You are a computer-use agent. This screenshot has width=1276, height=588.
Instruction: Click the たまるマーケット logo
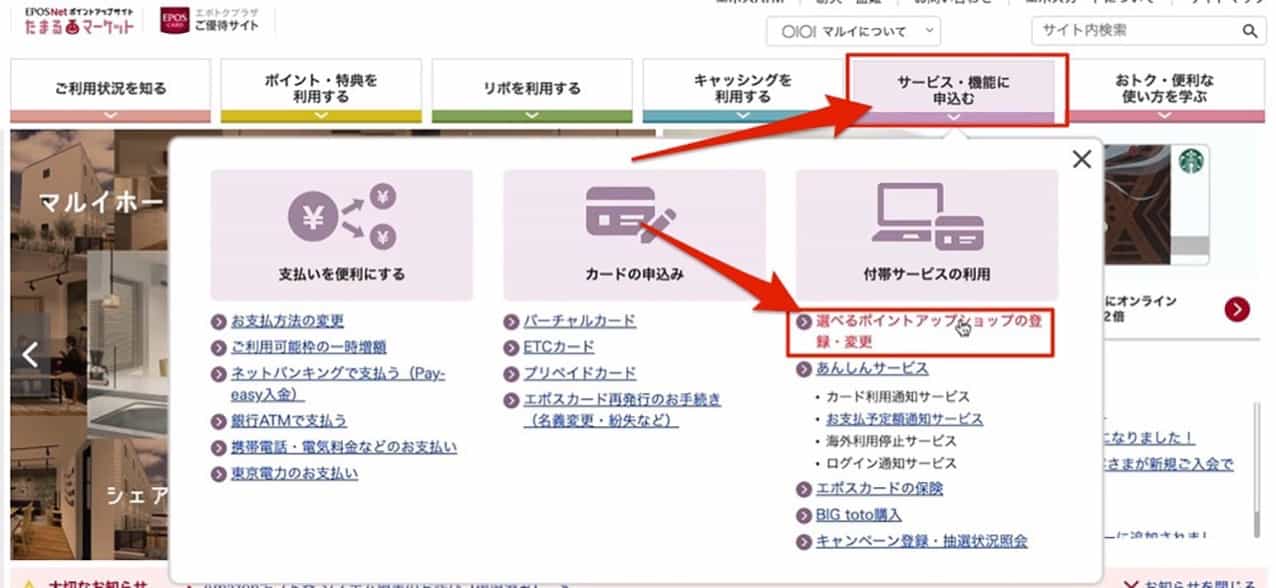(79, 20)
